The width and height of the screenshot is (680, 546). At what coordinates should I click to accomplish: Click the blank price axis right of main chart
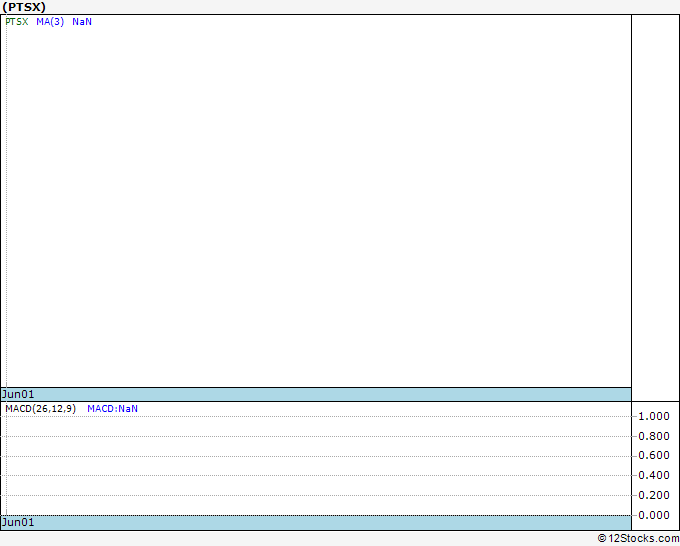coord(655,200)
